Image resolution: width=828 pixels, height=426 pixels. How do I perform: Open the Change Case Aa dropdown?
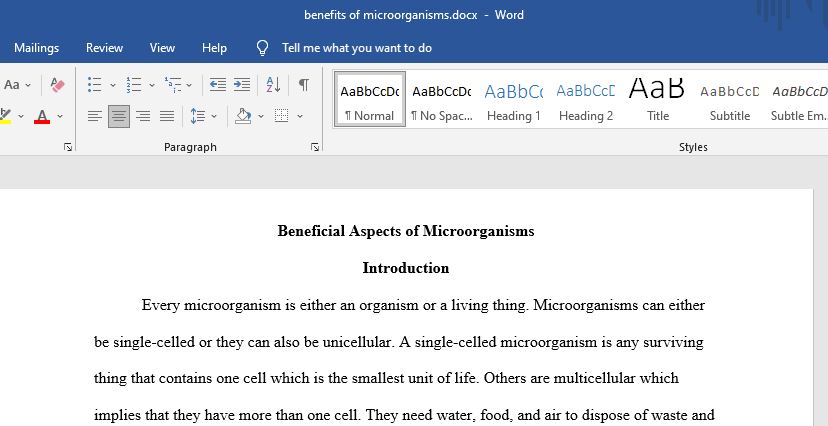(17, 84)
